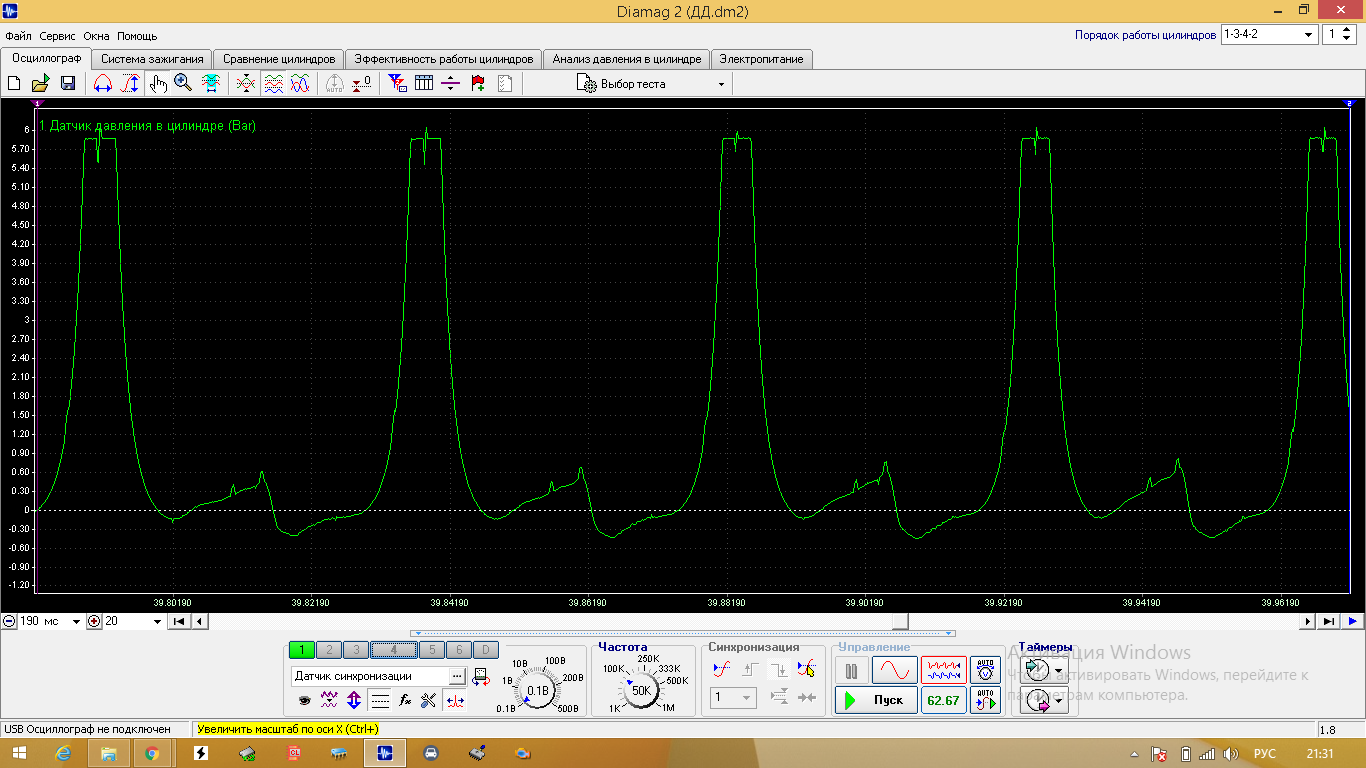1366x768 pixels.
Task: Switch to Электропитание tab
Action: pyautogui.click(x=761, y=59)
